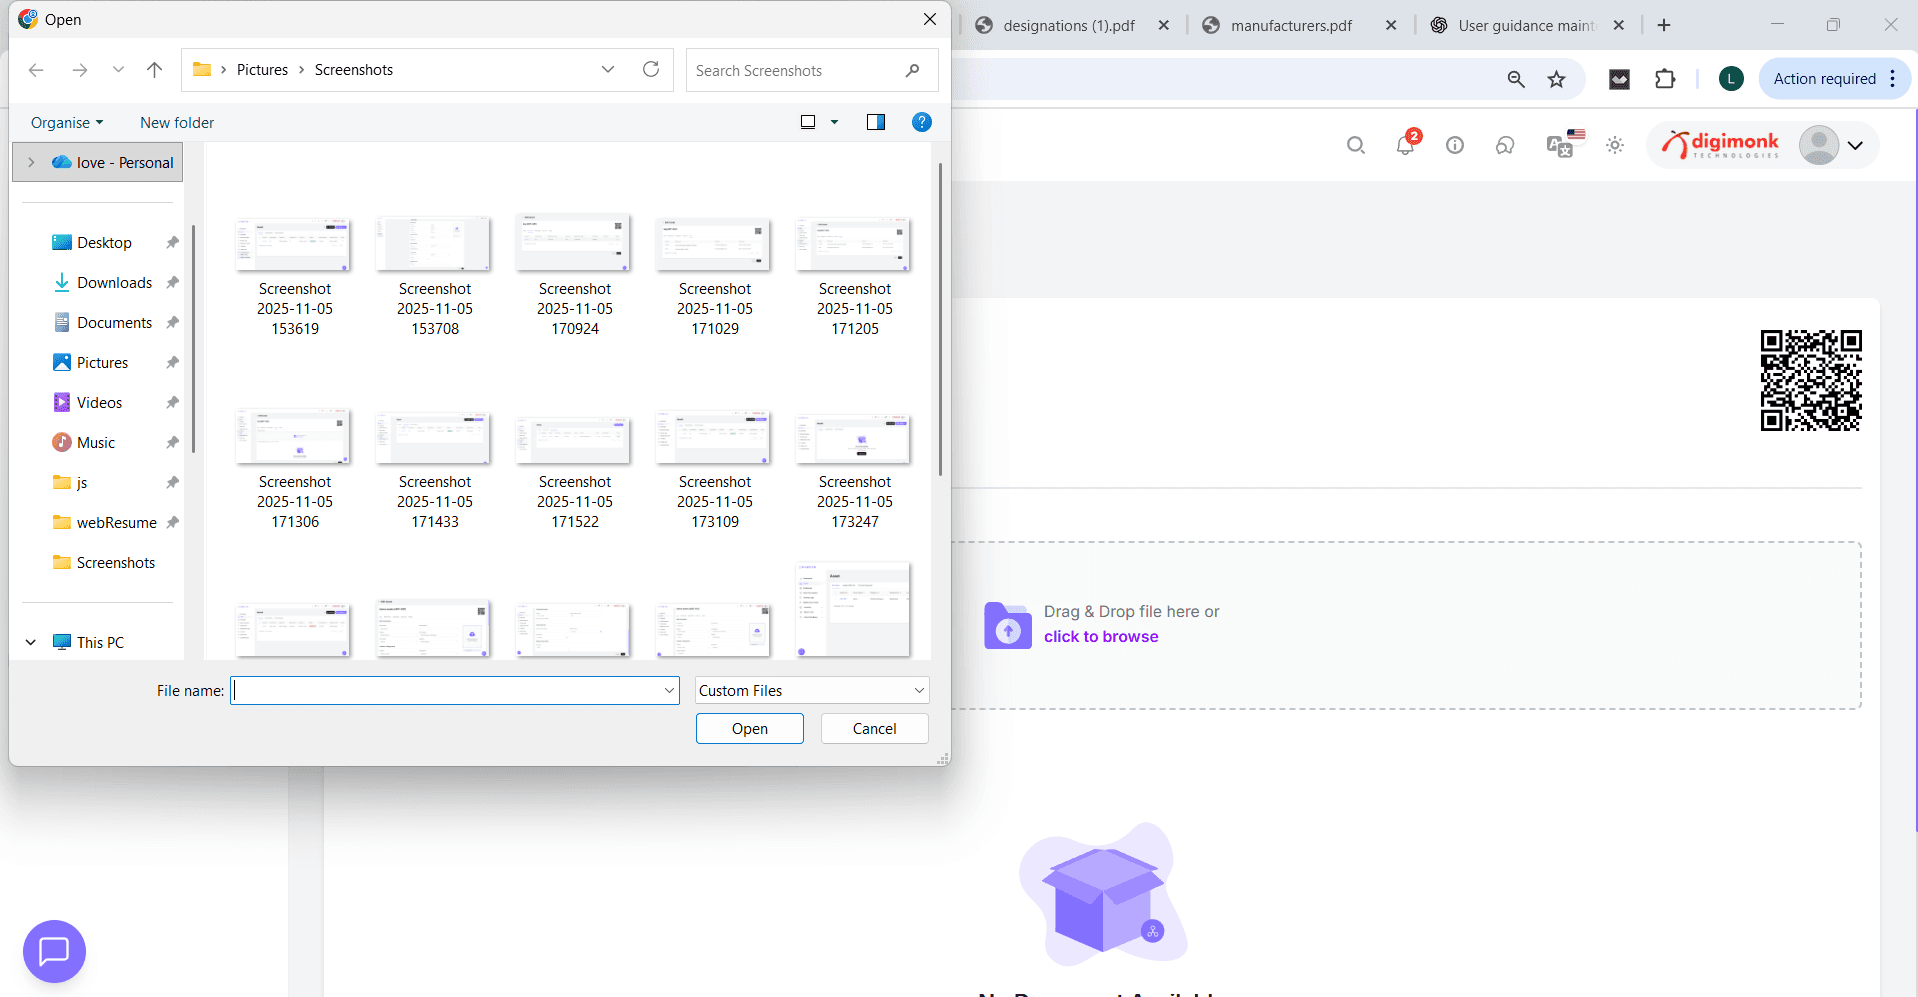The image size is (1918, 997).
Task: Open the notifications bell with 2 alerts
Action: point(1404,145)
